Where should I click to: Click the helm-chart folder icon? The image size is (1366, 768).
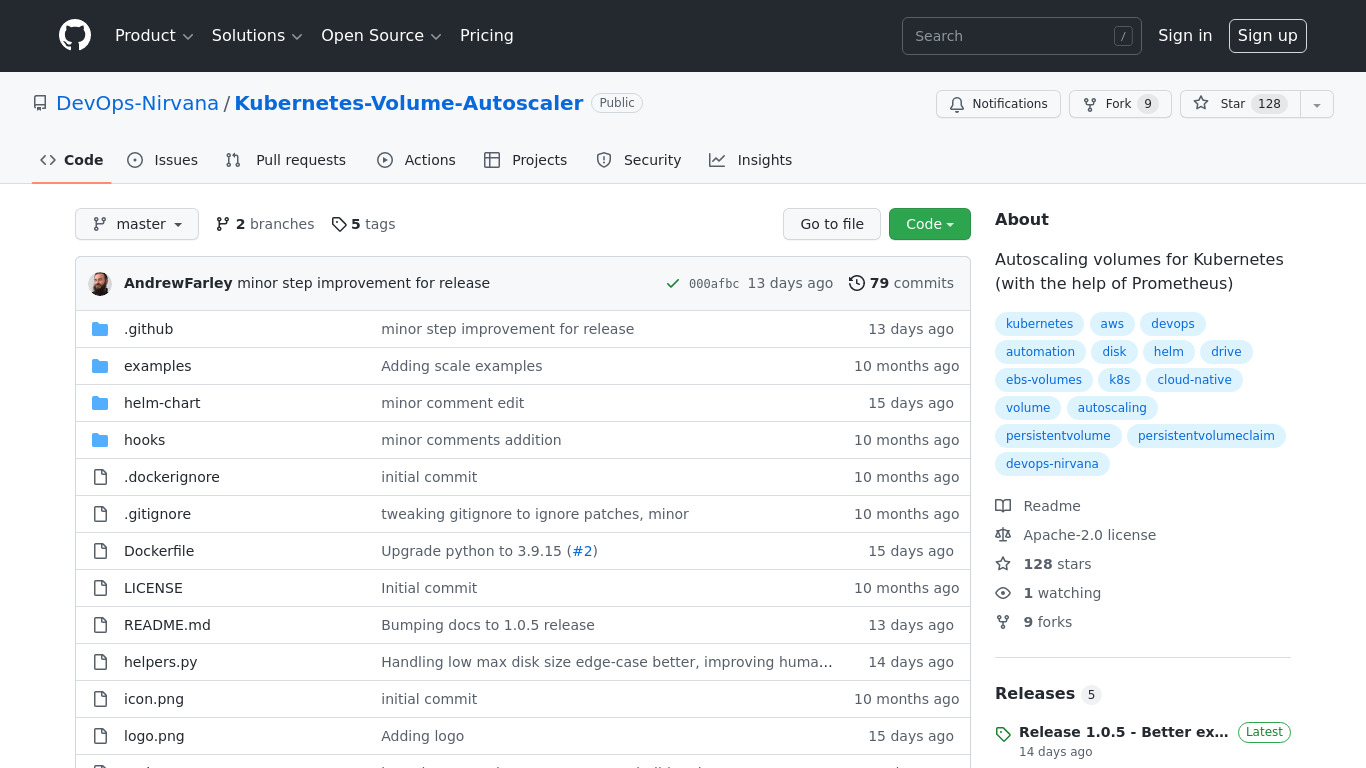click(x=100, y=403)
